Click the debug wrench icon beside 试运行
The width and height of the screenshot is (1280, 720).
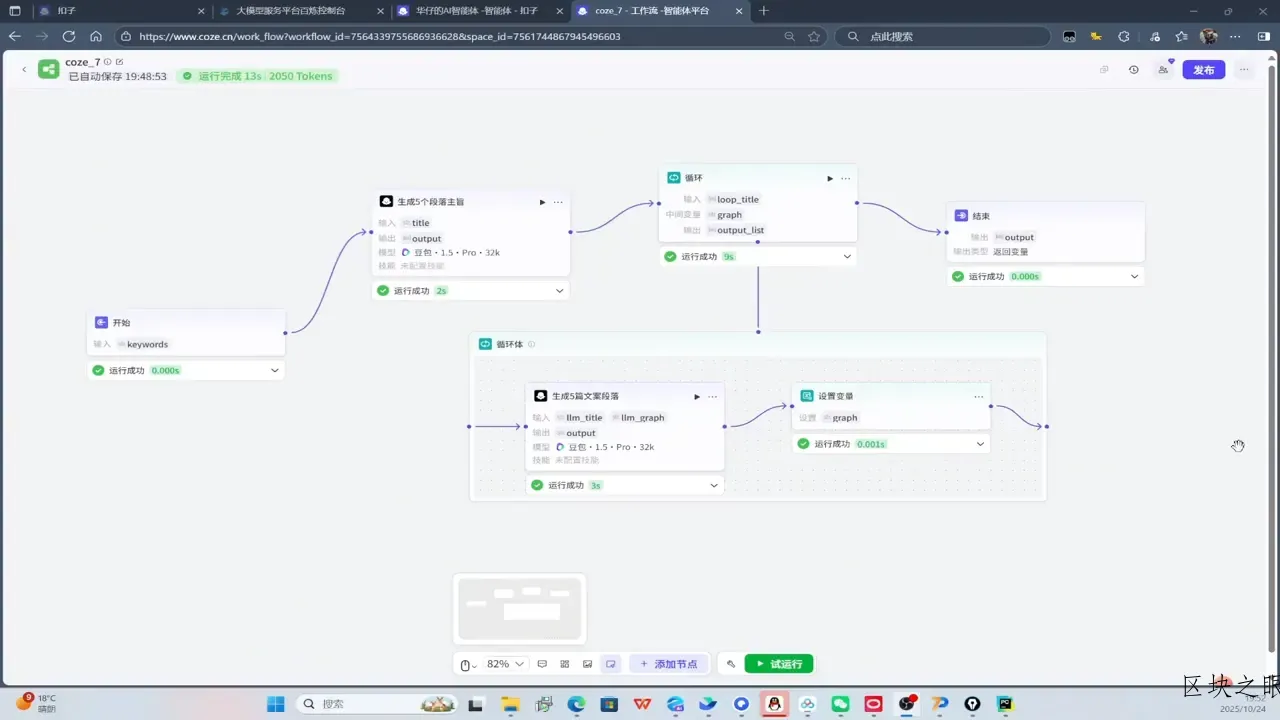731,664
